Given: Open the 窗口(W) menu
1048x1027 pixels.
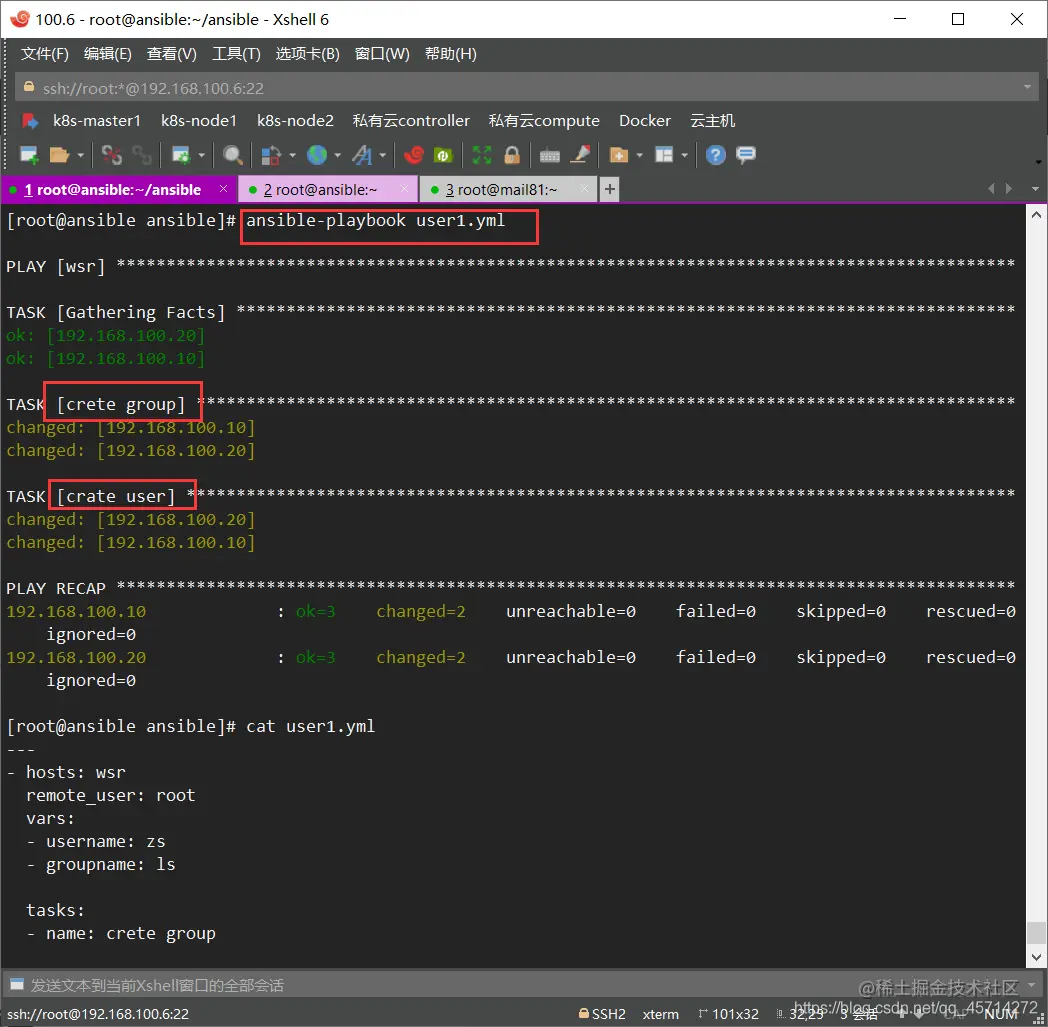Looking at the screenshot, I should click(x=382, y=53).
